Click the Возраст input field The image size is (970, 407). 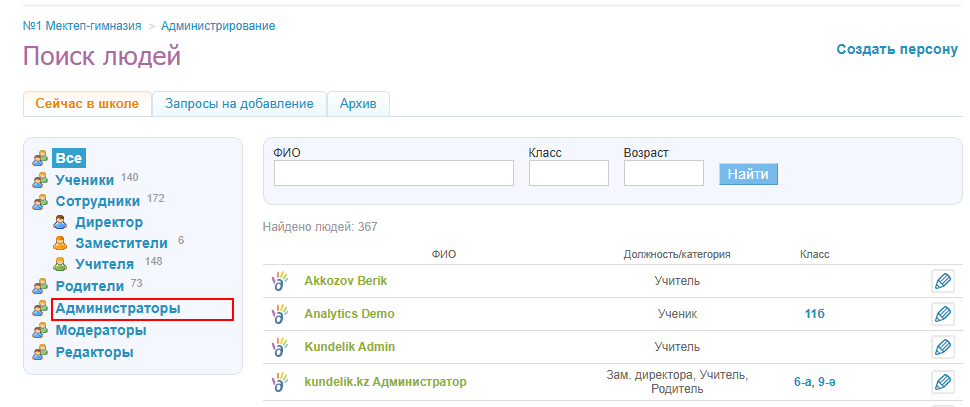point(663,173)
